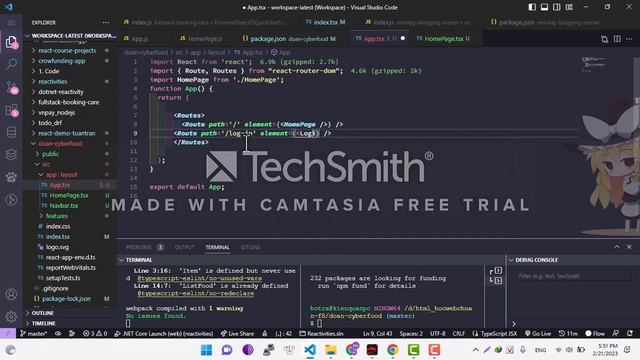Expand react-course-projects folder

pos(67,51)
